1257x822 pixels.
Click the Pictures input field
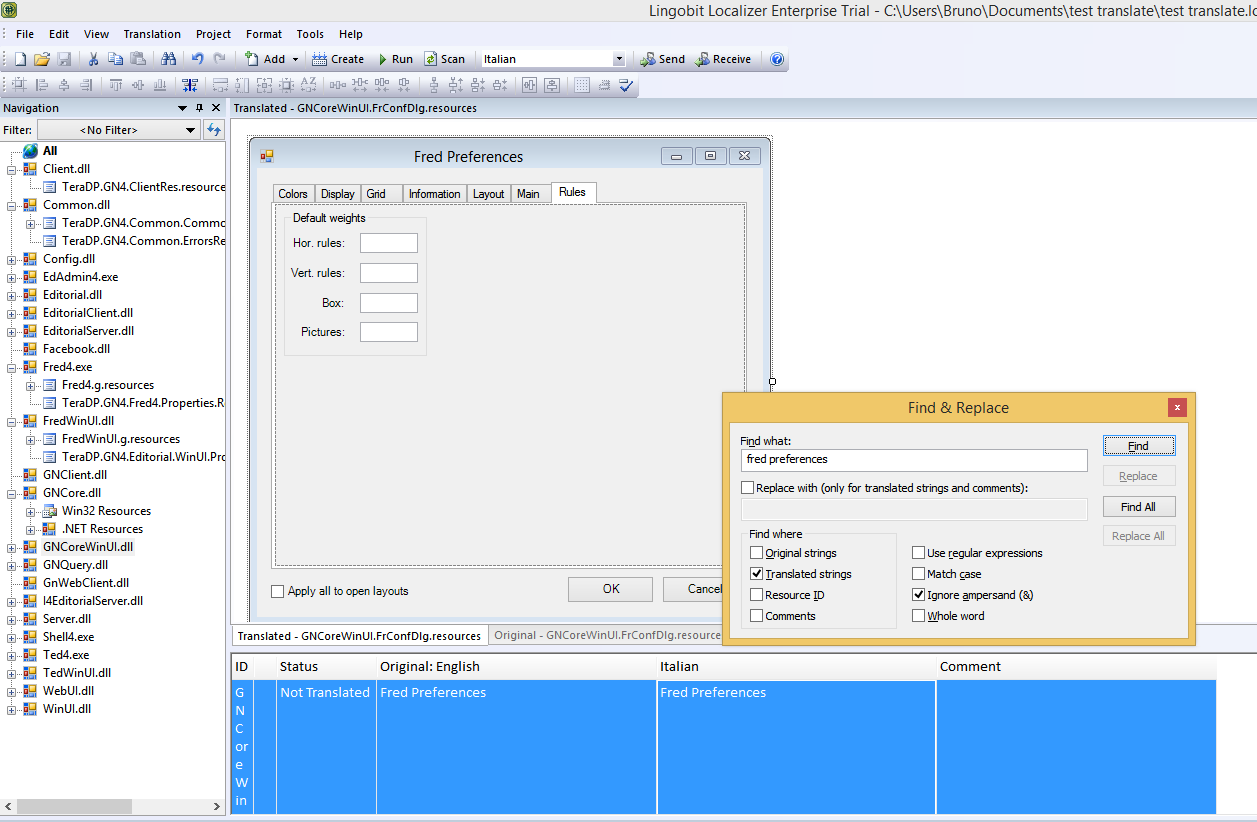point(389,332)
